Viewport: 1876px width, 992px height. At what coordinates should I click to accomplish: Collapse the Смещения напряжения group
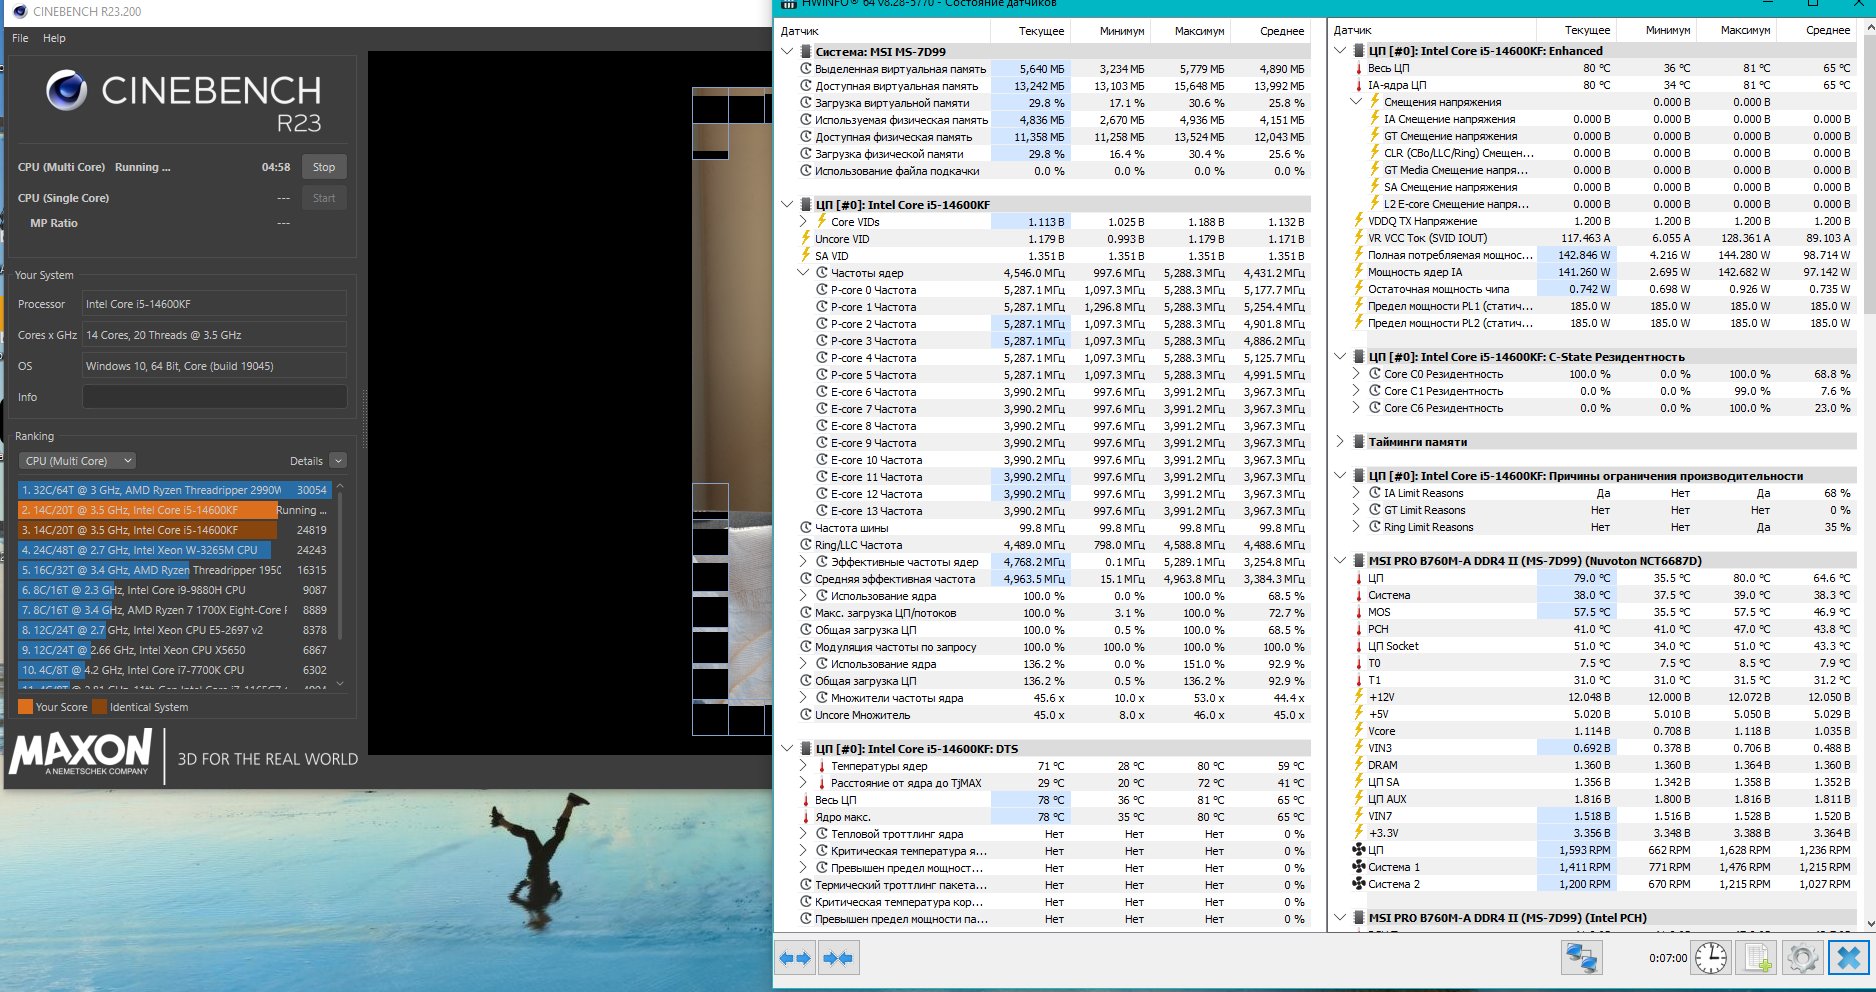(x=1356, y=102)
